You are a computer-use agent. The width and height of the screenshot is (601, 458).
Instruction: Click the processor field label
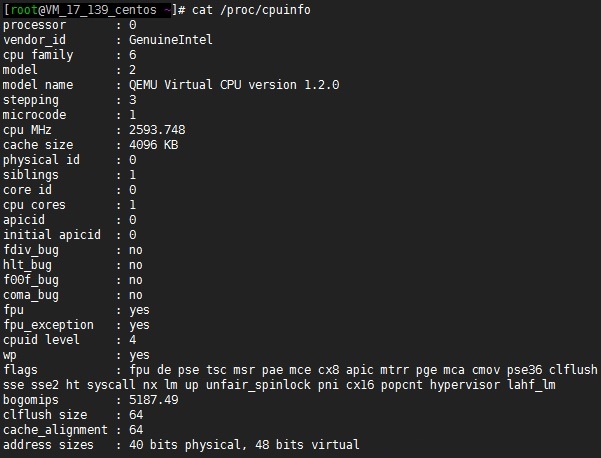click(x=36, y=25)
